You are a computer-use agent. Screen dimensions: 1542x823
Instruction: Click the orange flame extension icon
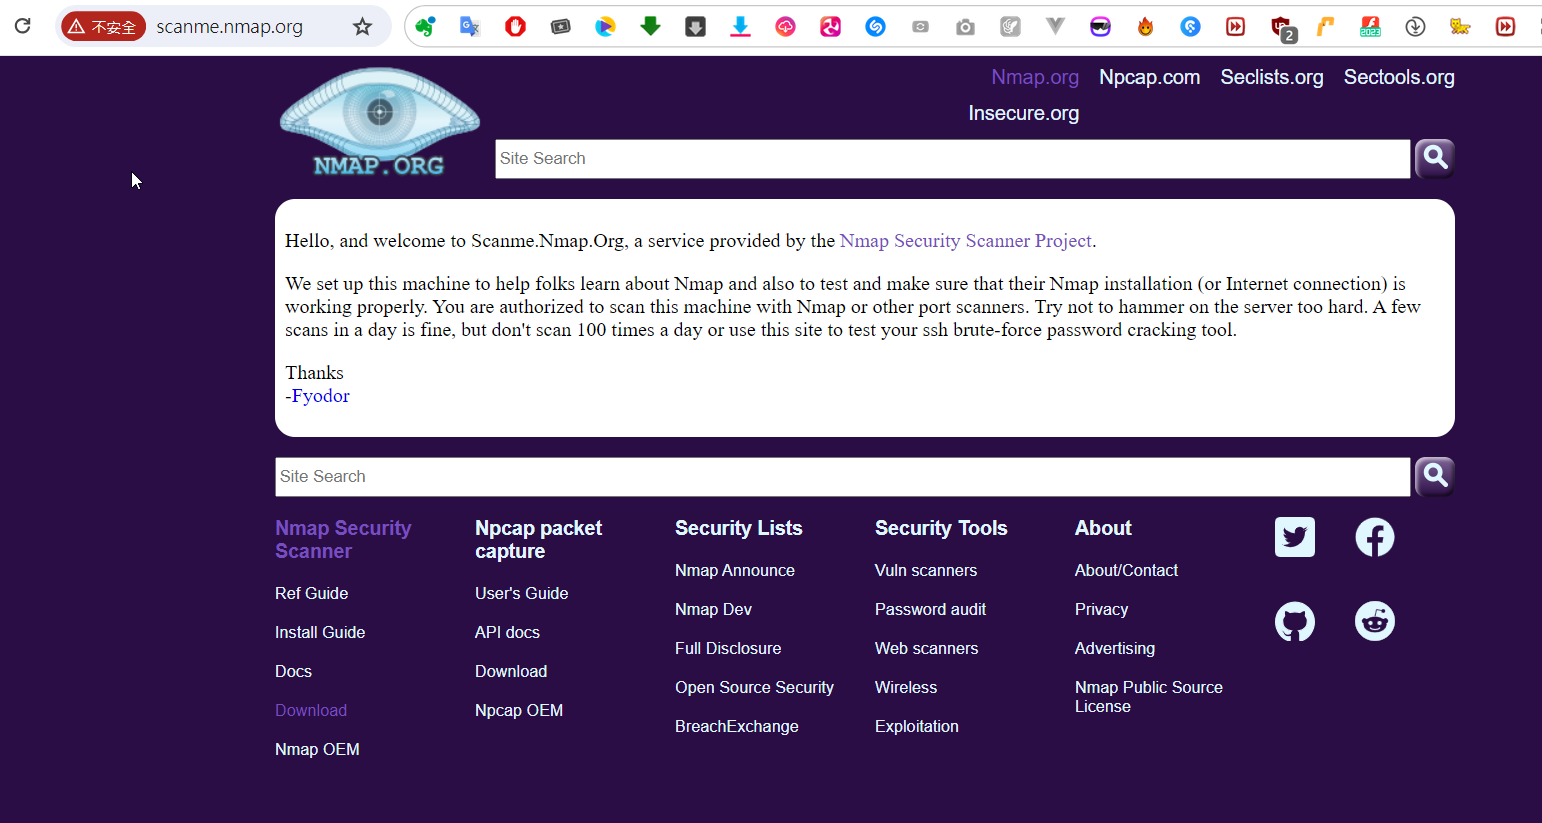(x=1145, y=27)
